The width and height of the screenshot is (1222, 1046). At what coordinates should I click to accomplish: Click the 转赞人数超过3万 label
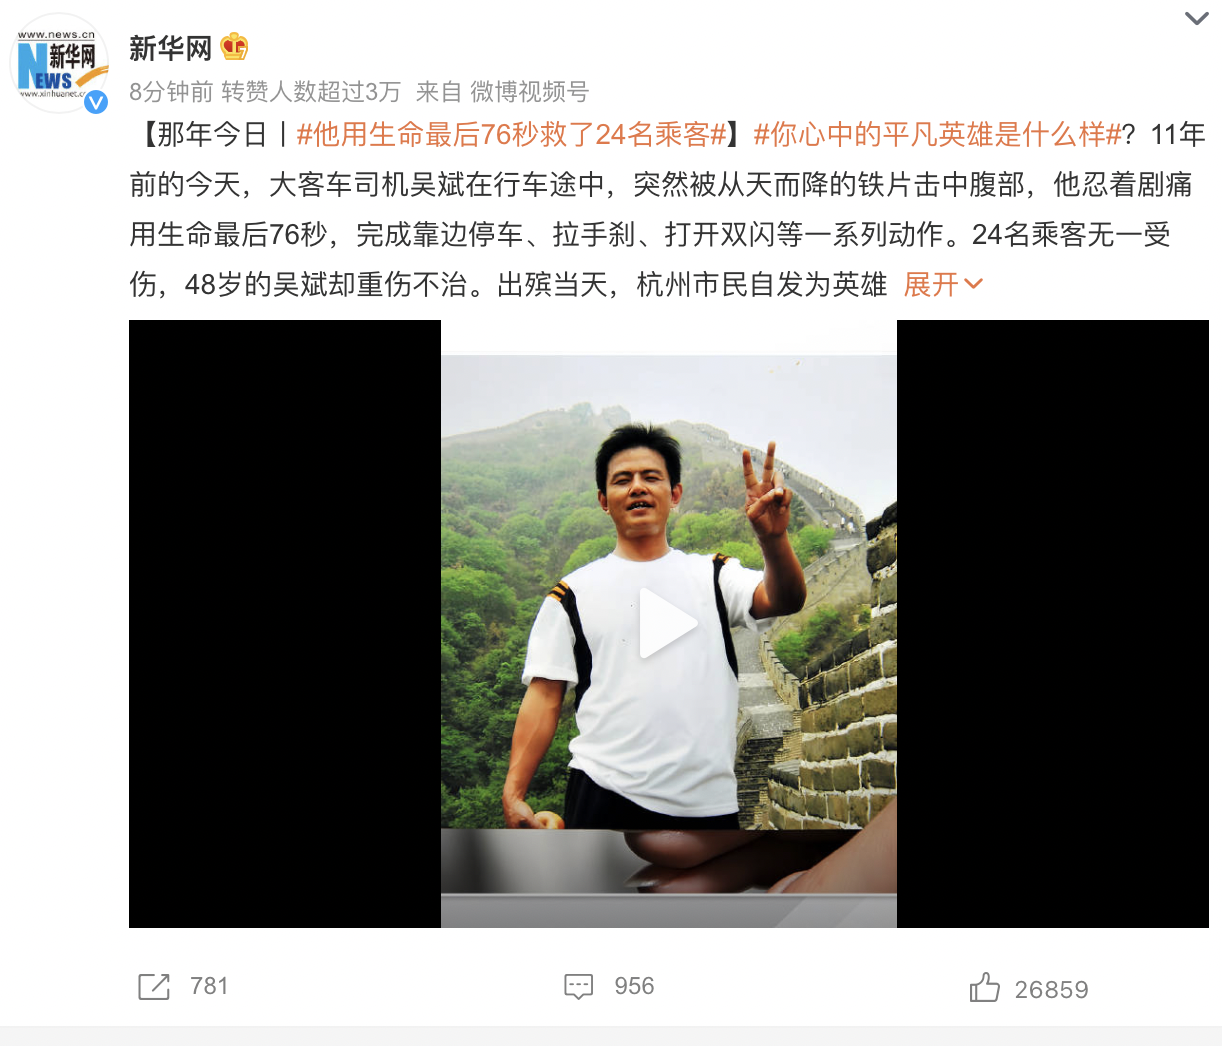(x=311, y=92)
